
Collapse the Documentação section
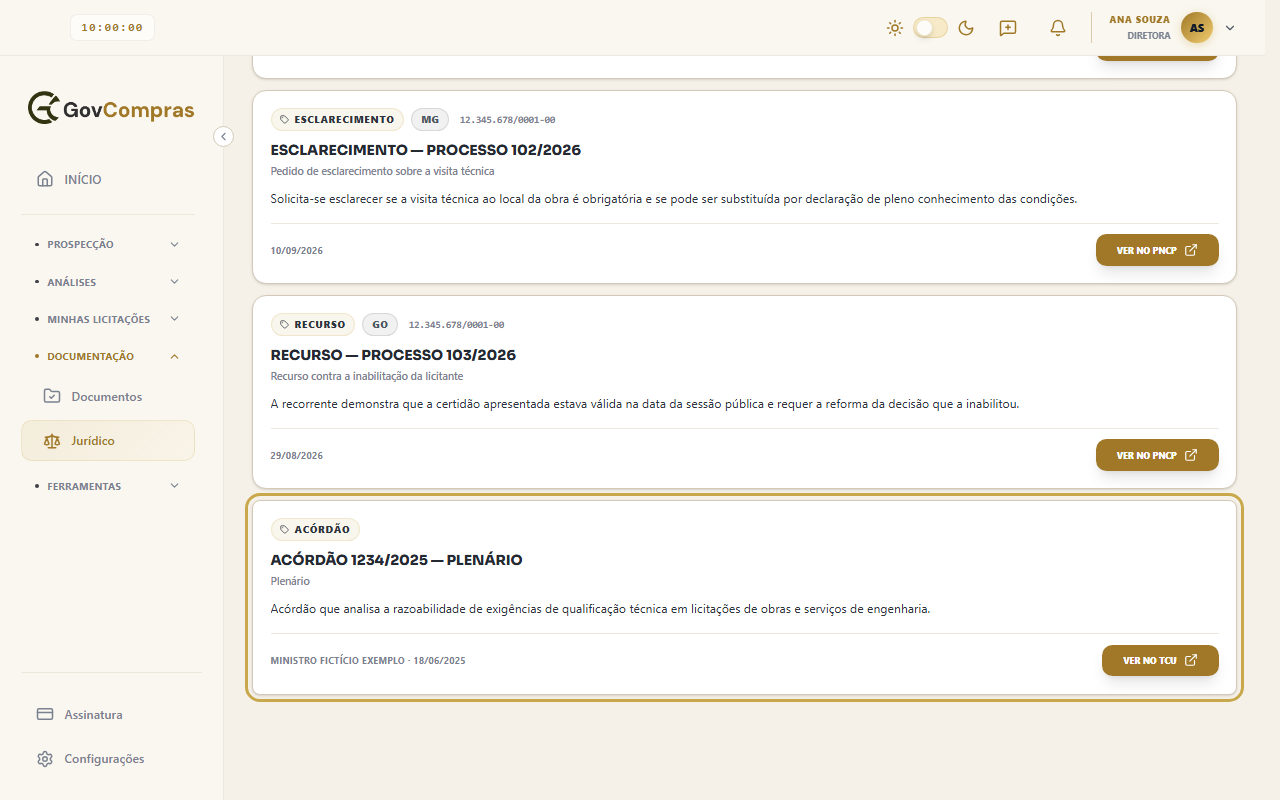(107, 356)
